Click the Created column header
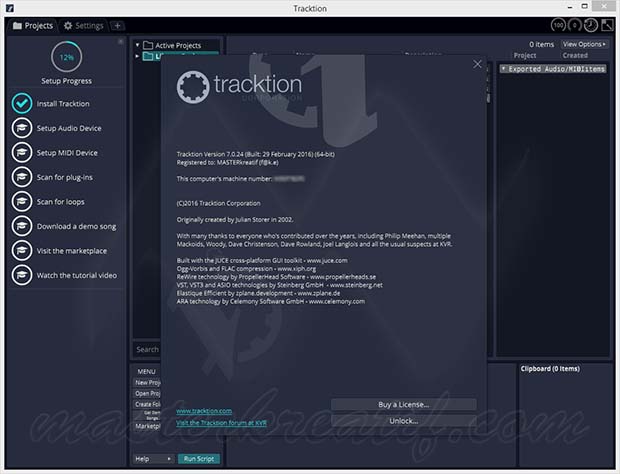The width and height of the screenshot is (620, 474). [575, 55]
